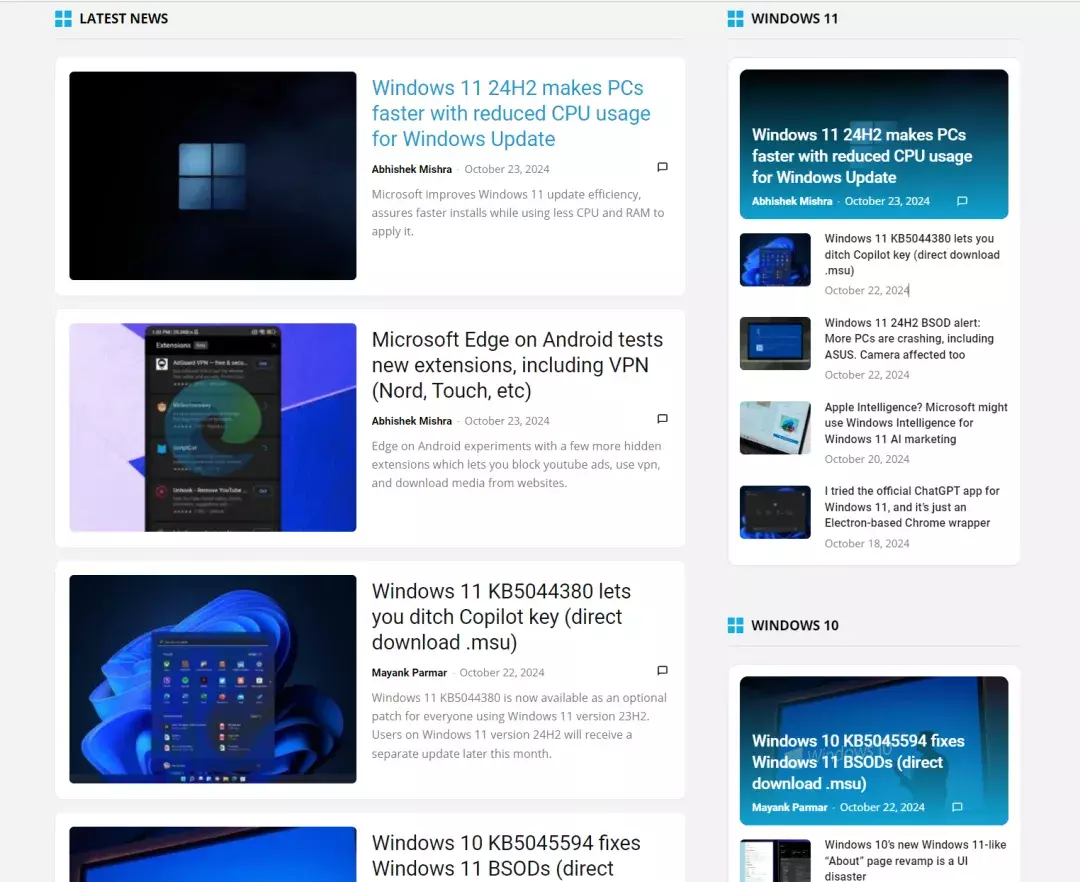This screenshot has width=1080, height=882.
Task: Click the Windows 11 section logo icon
Action: [x=736, y=19]
